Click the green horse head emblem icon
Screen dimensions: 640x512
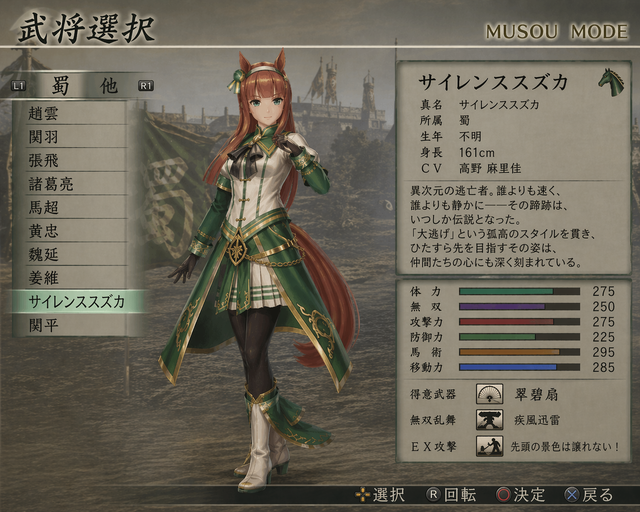[611, 82]
